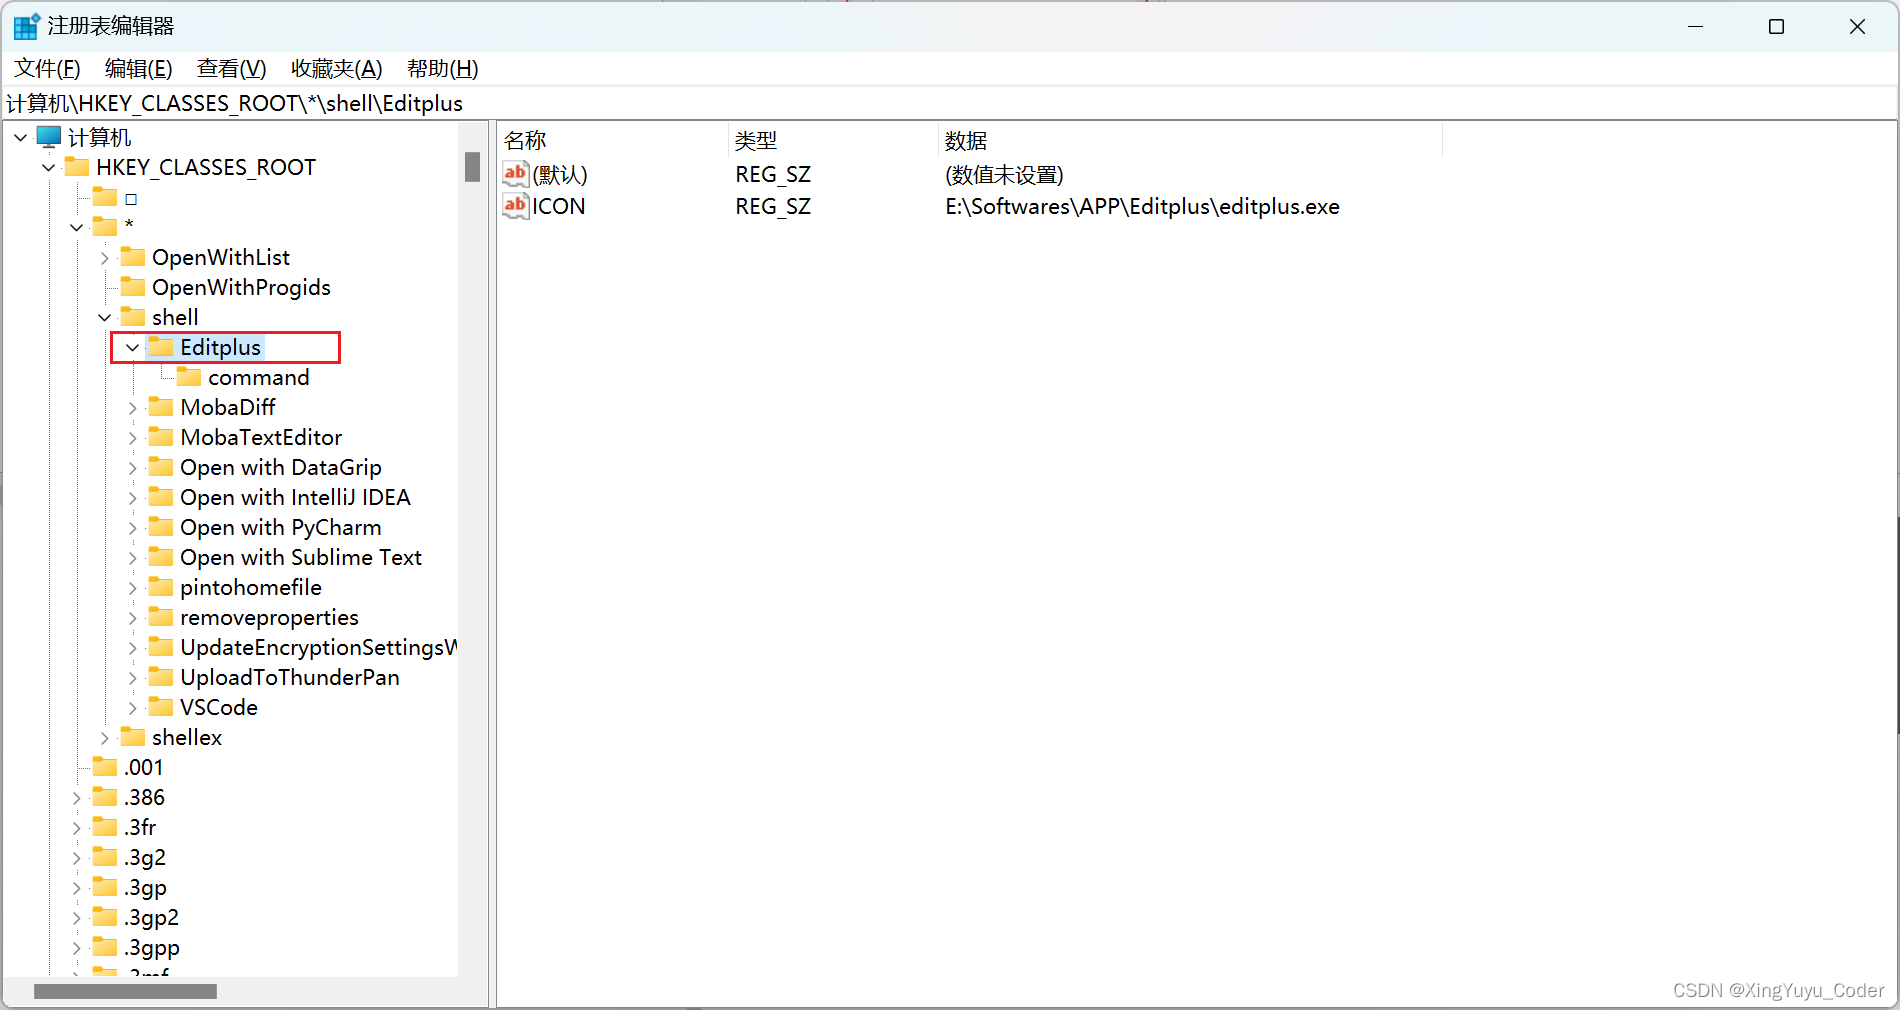Expand the UploadToThunderPan key
This screenshot has height=1010, width=1900.
point(133,678)
